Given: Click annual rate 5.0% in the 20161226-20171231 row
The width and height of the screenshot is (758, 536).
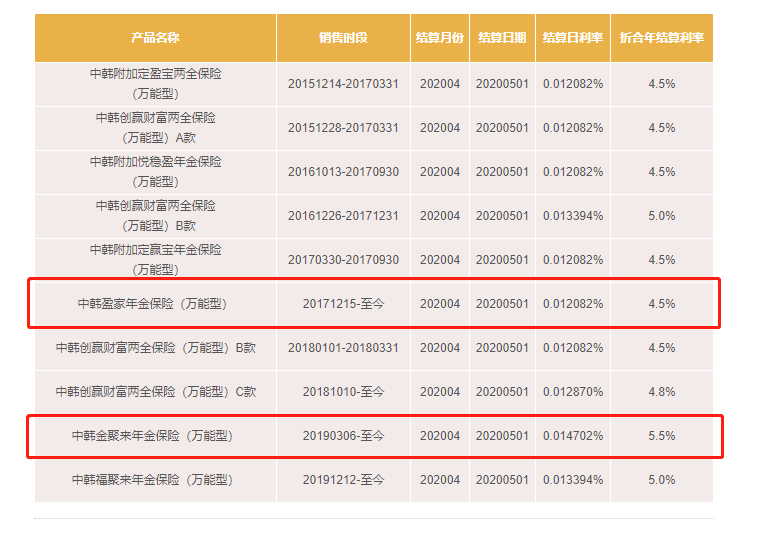Looking at the screenshot, I should 661,216.
